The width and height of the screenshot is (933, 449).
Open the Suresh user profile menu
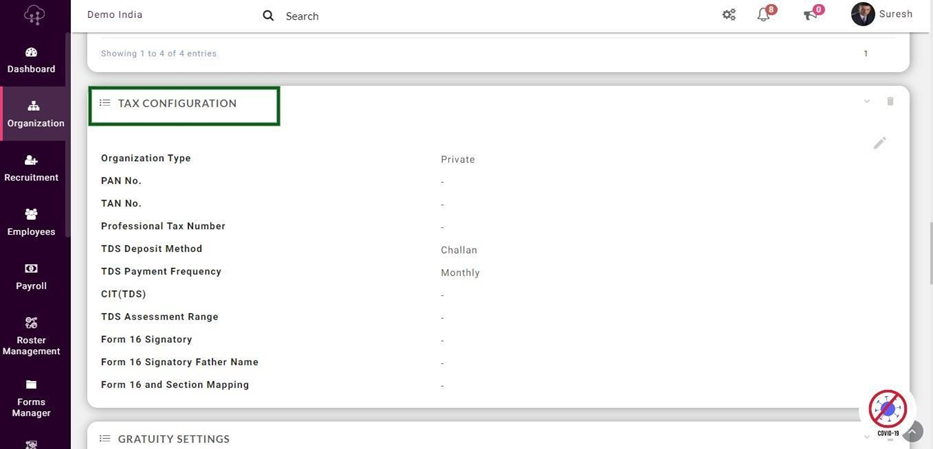[881, 15]
